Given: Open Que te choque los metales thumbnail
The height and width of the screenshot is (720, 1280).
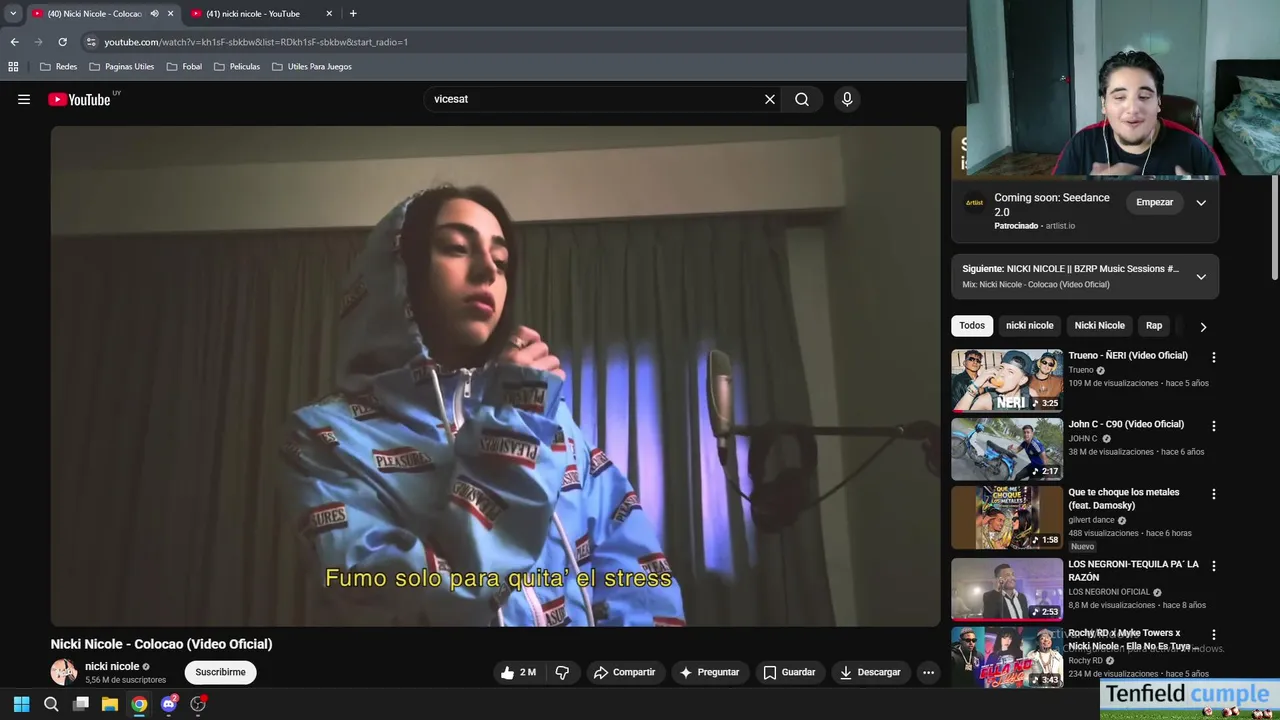Looking at the screenshot, I should (1007, 518).
